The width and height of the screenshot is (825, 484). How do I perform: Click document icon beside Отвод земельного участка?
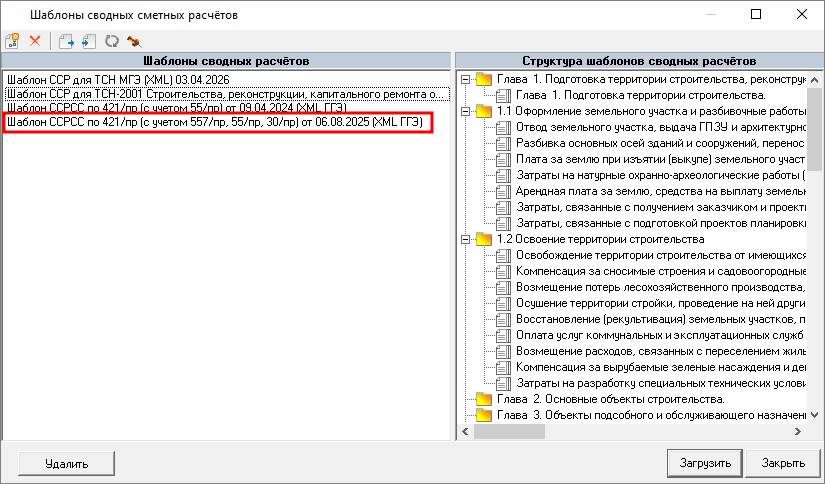[504, 127]
